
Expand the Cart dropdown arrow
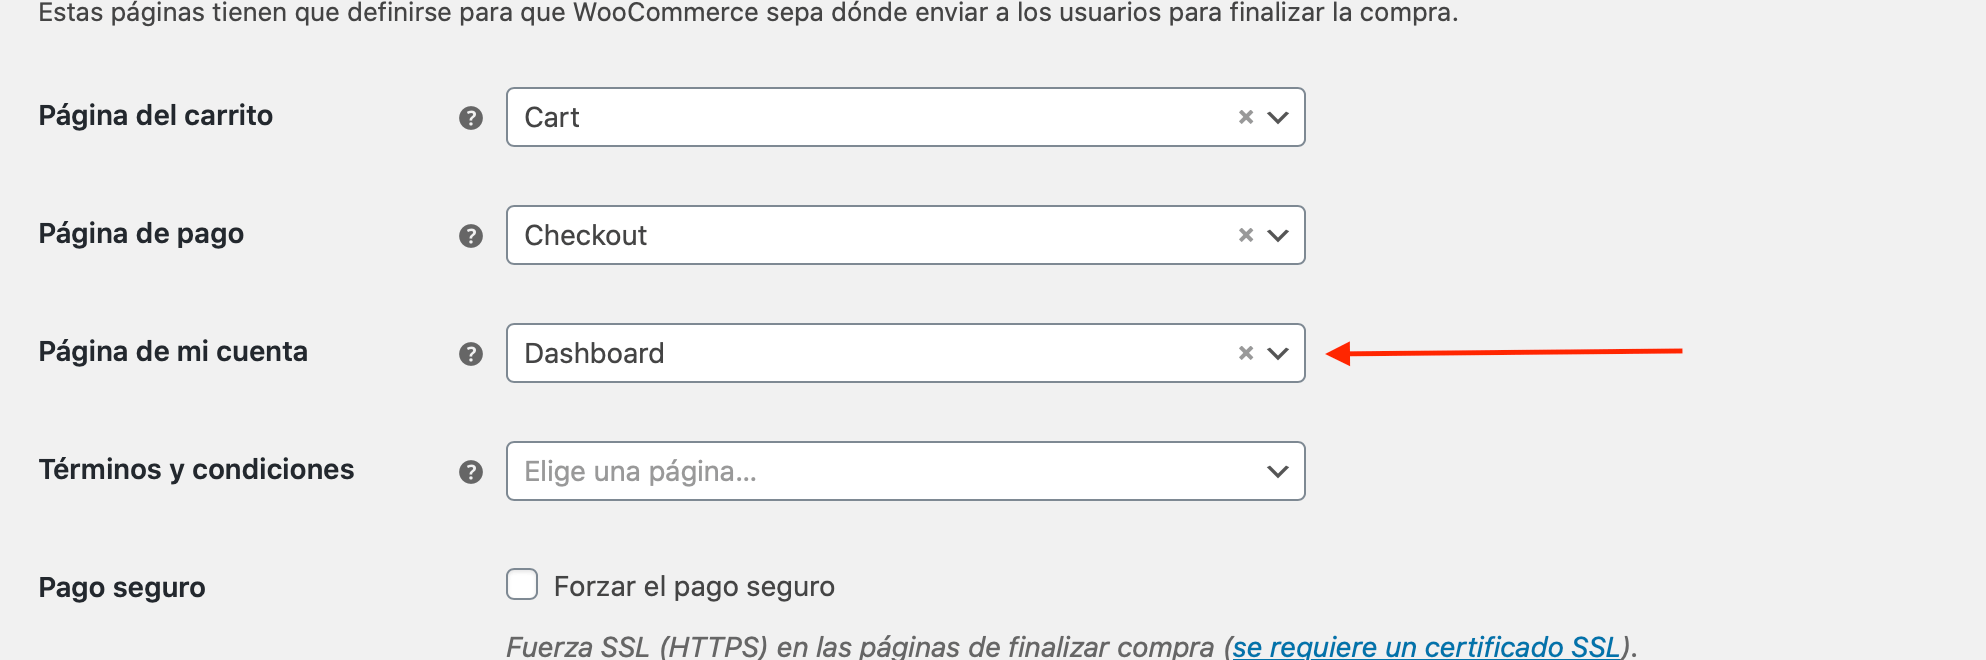click(x=1278, y=117)
